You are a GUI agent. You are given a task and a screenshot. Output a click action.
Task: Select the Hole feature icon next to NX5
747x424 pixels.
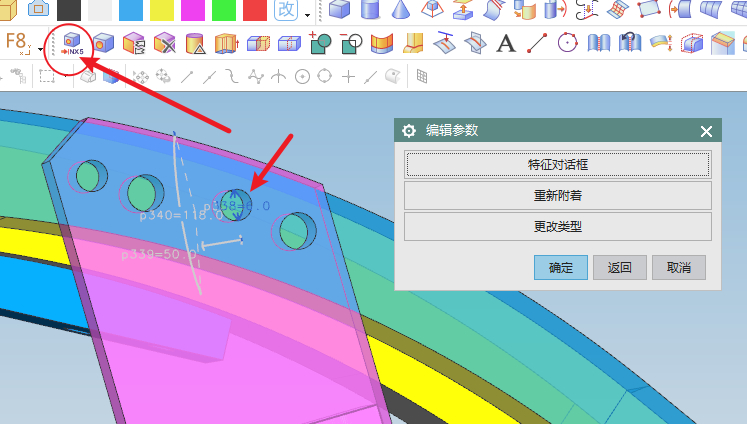pyautogui.click(x=103, y=43)
